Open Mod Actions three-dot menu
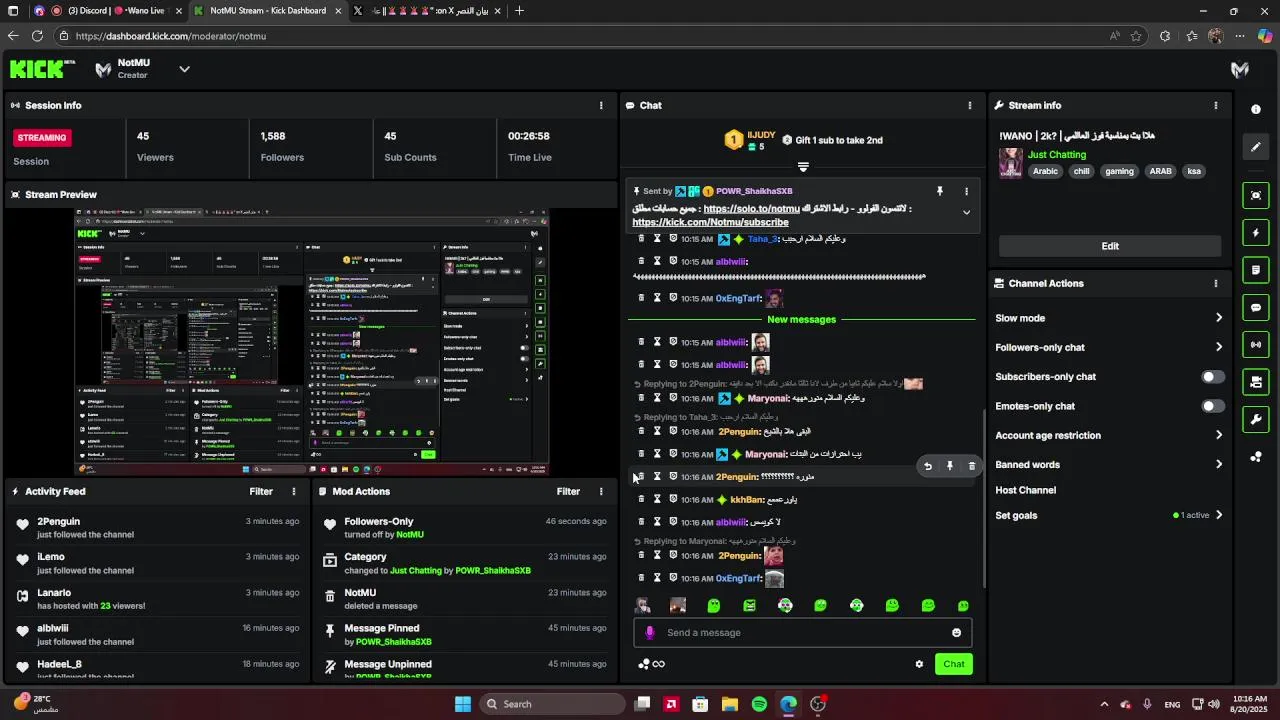The width and height of the screenshot is (1280, 720). pos(601,491)
